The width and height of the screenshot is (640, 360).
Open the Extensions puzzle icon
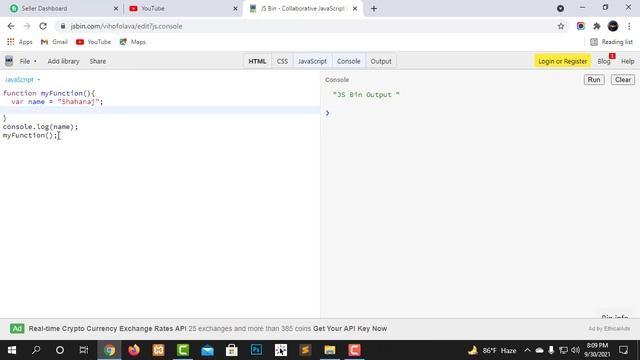597,26
